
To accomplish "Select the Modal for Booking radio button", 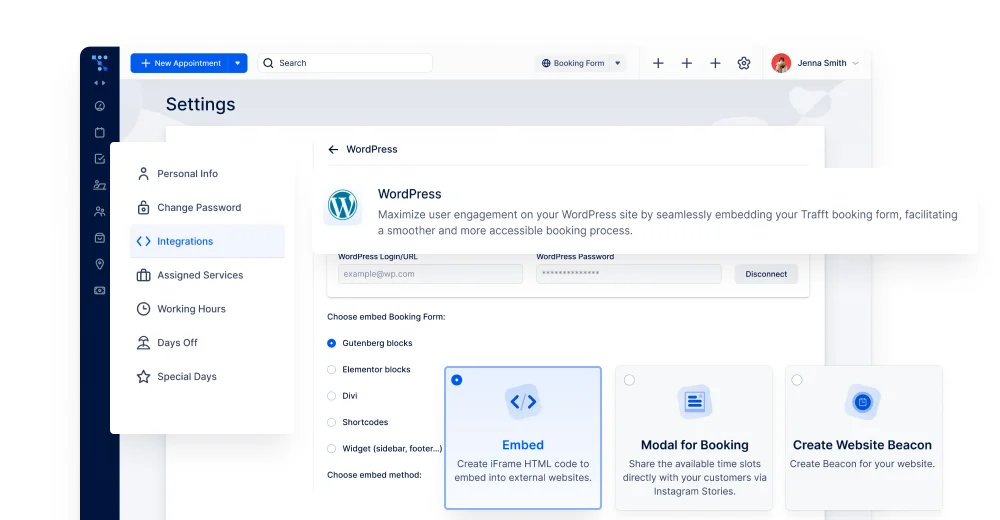I will click(x=629, y=380).
